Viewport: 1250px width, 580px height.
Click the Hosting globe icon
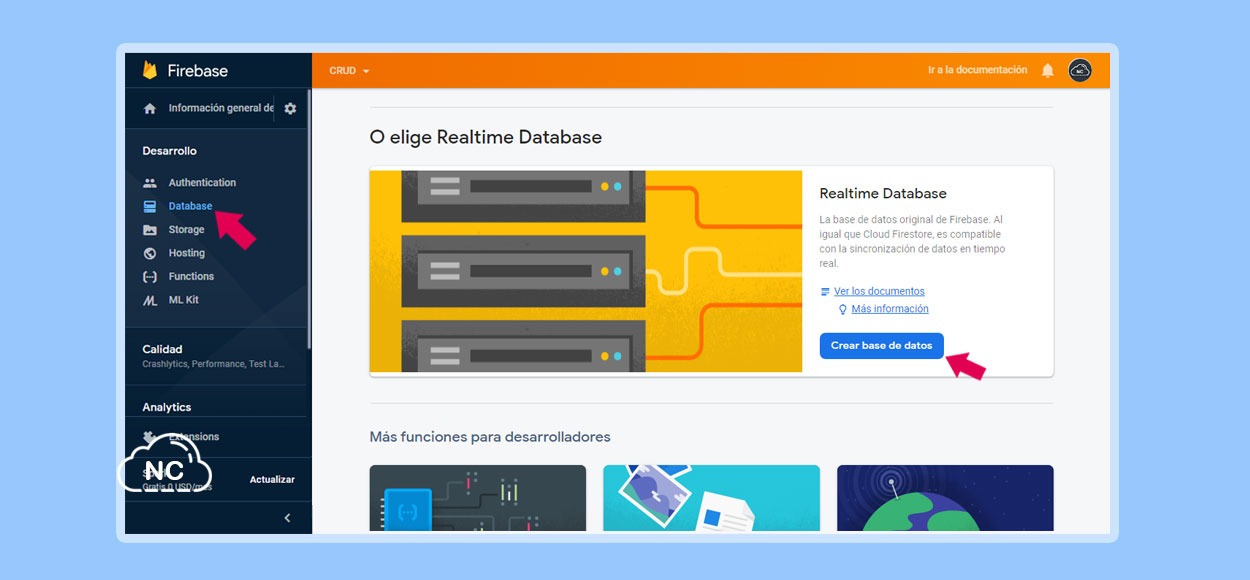[150, 253]
